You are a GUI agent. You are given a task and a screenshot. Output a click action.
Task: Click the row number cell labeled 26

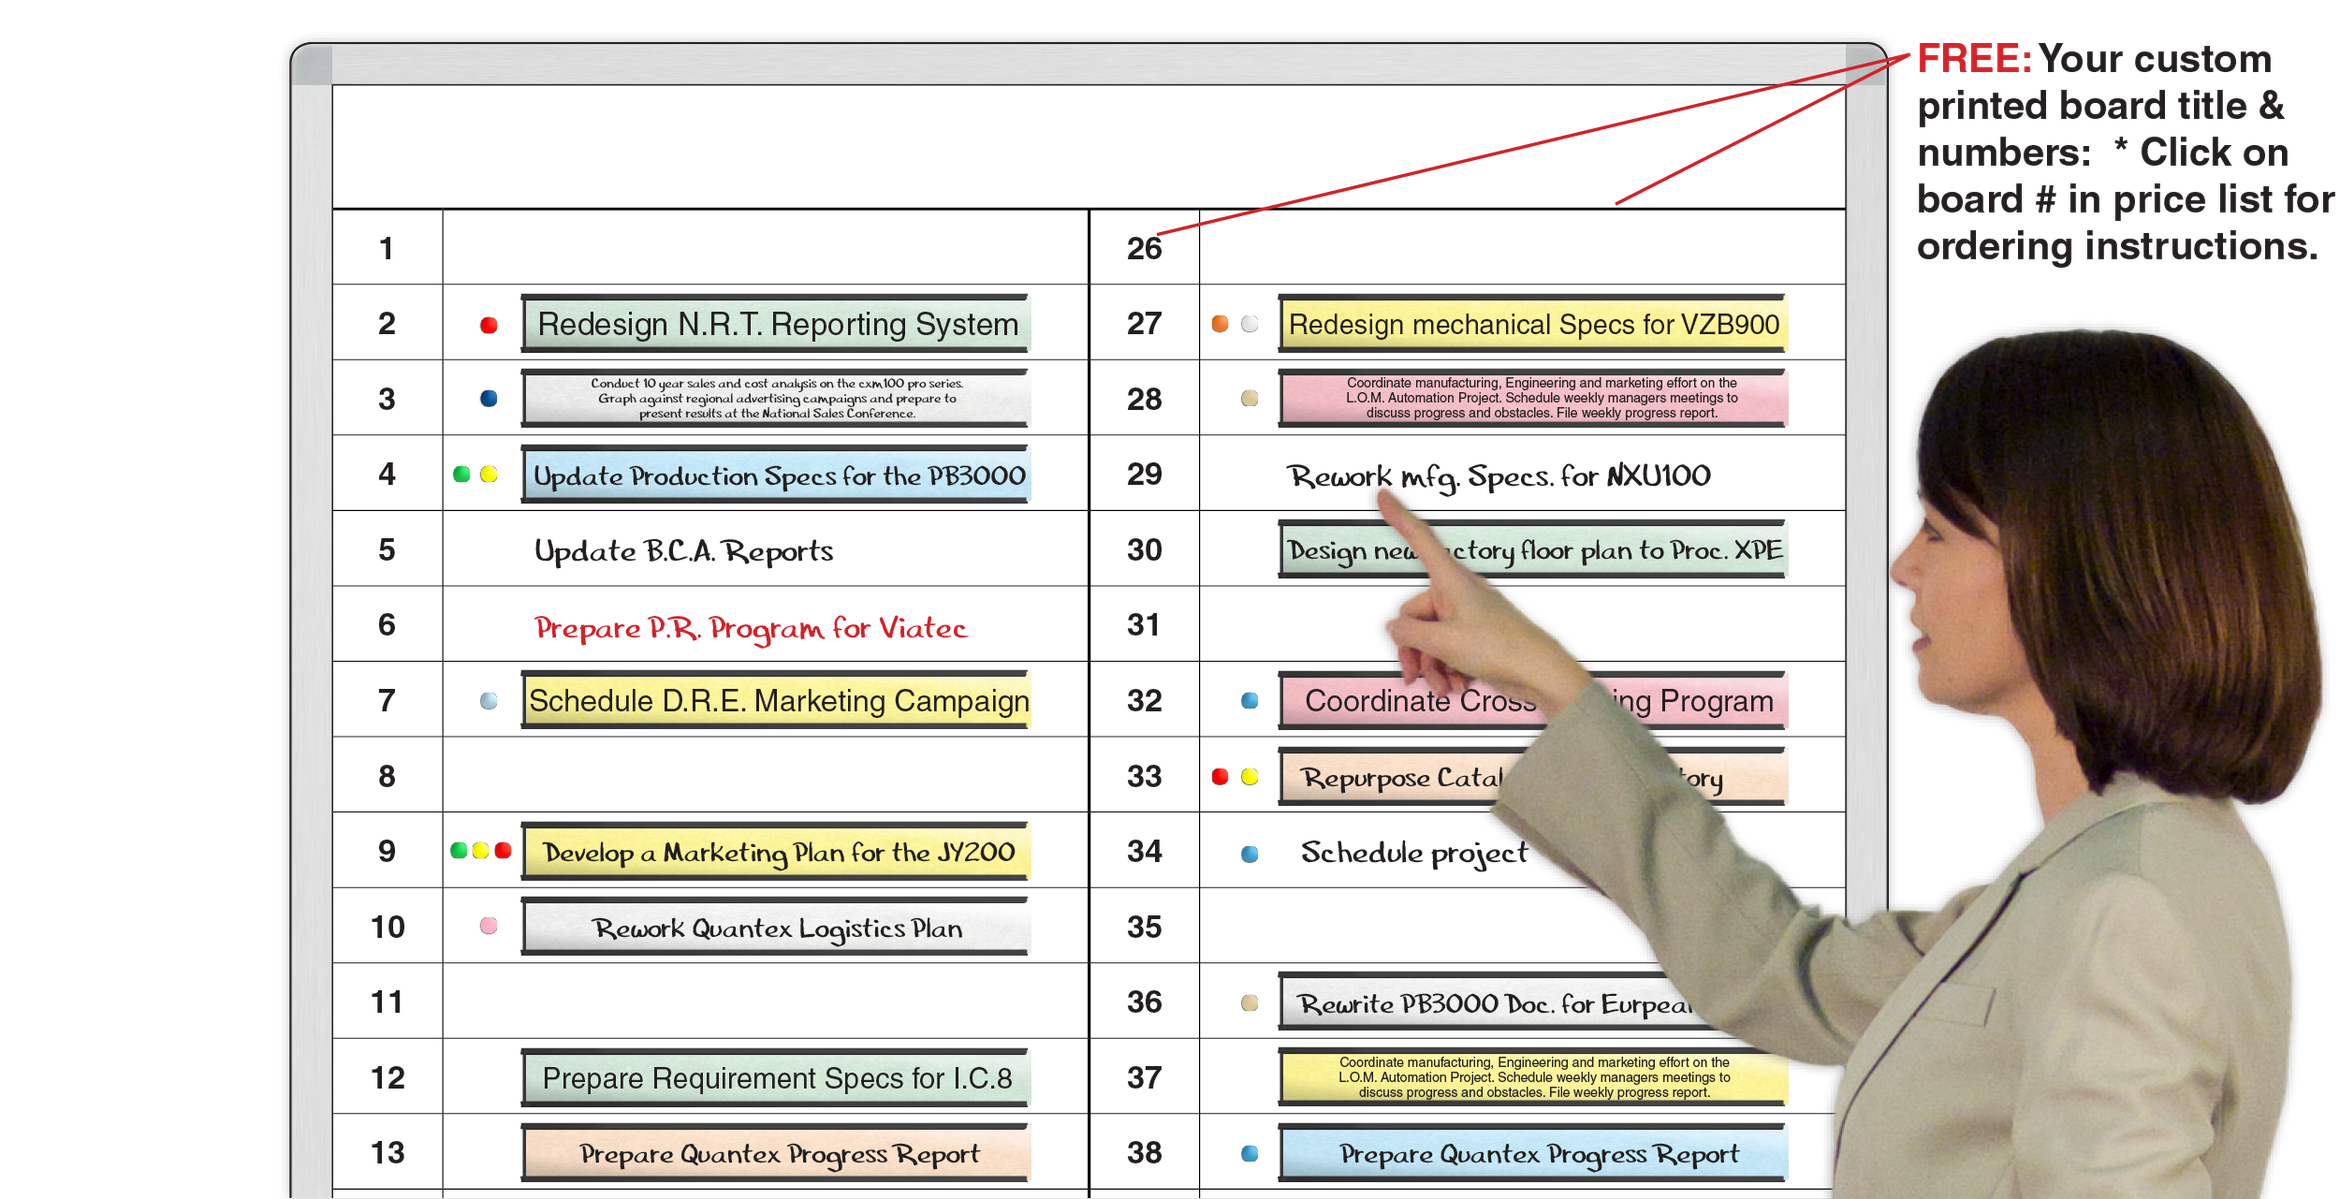(1146, 249)
